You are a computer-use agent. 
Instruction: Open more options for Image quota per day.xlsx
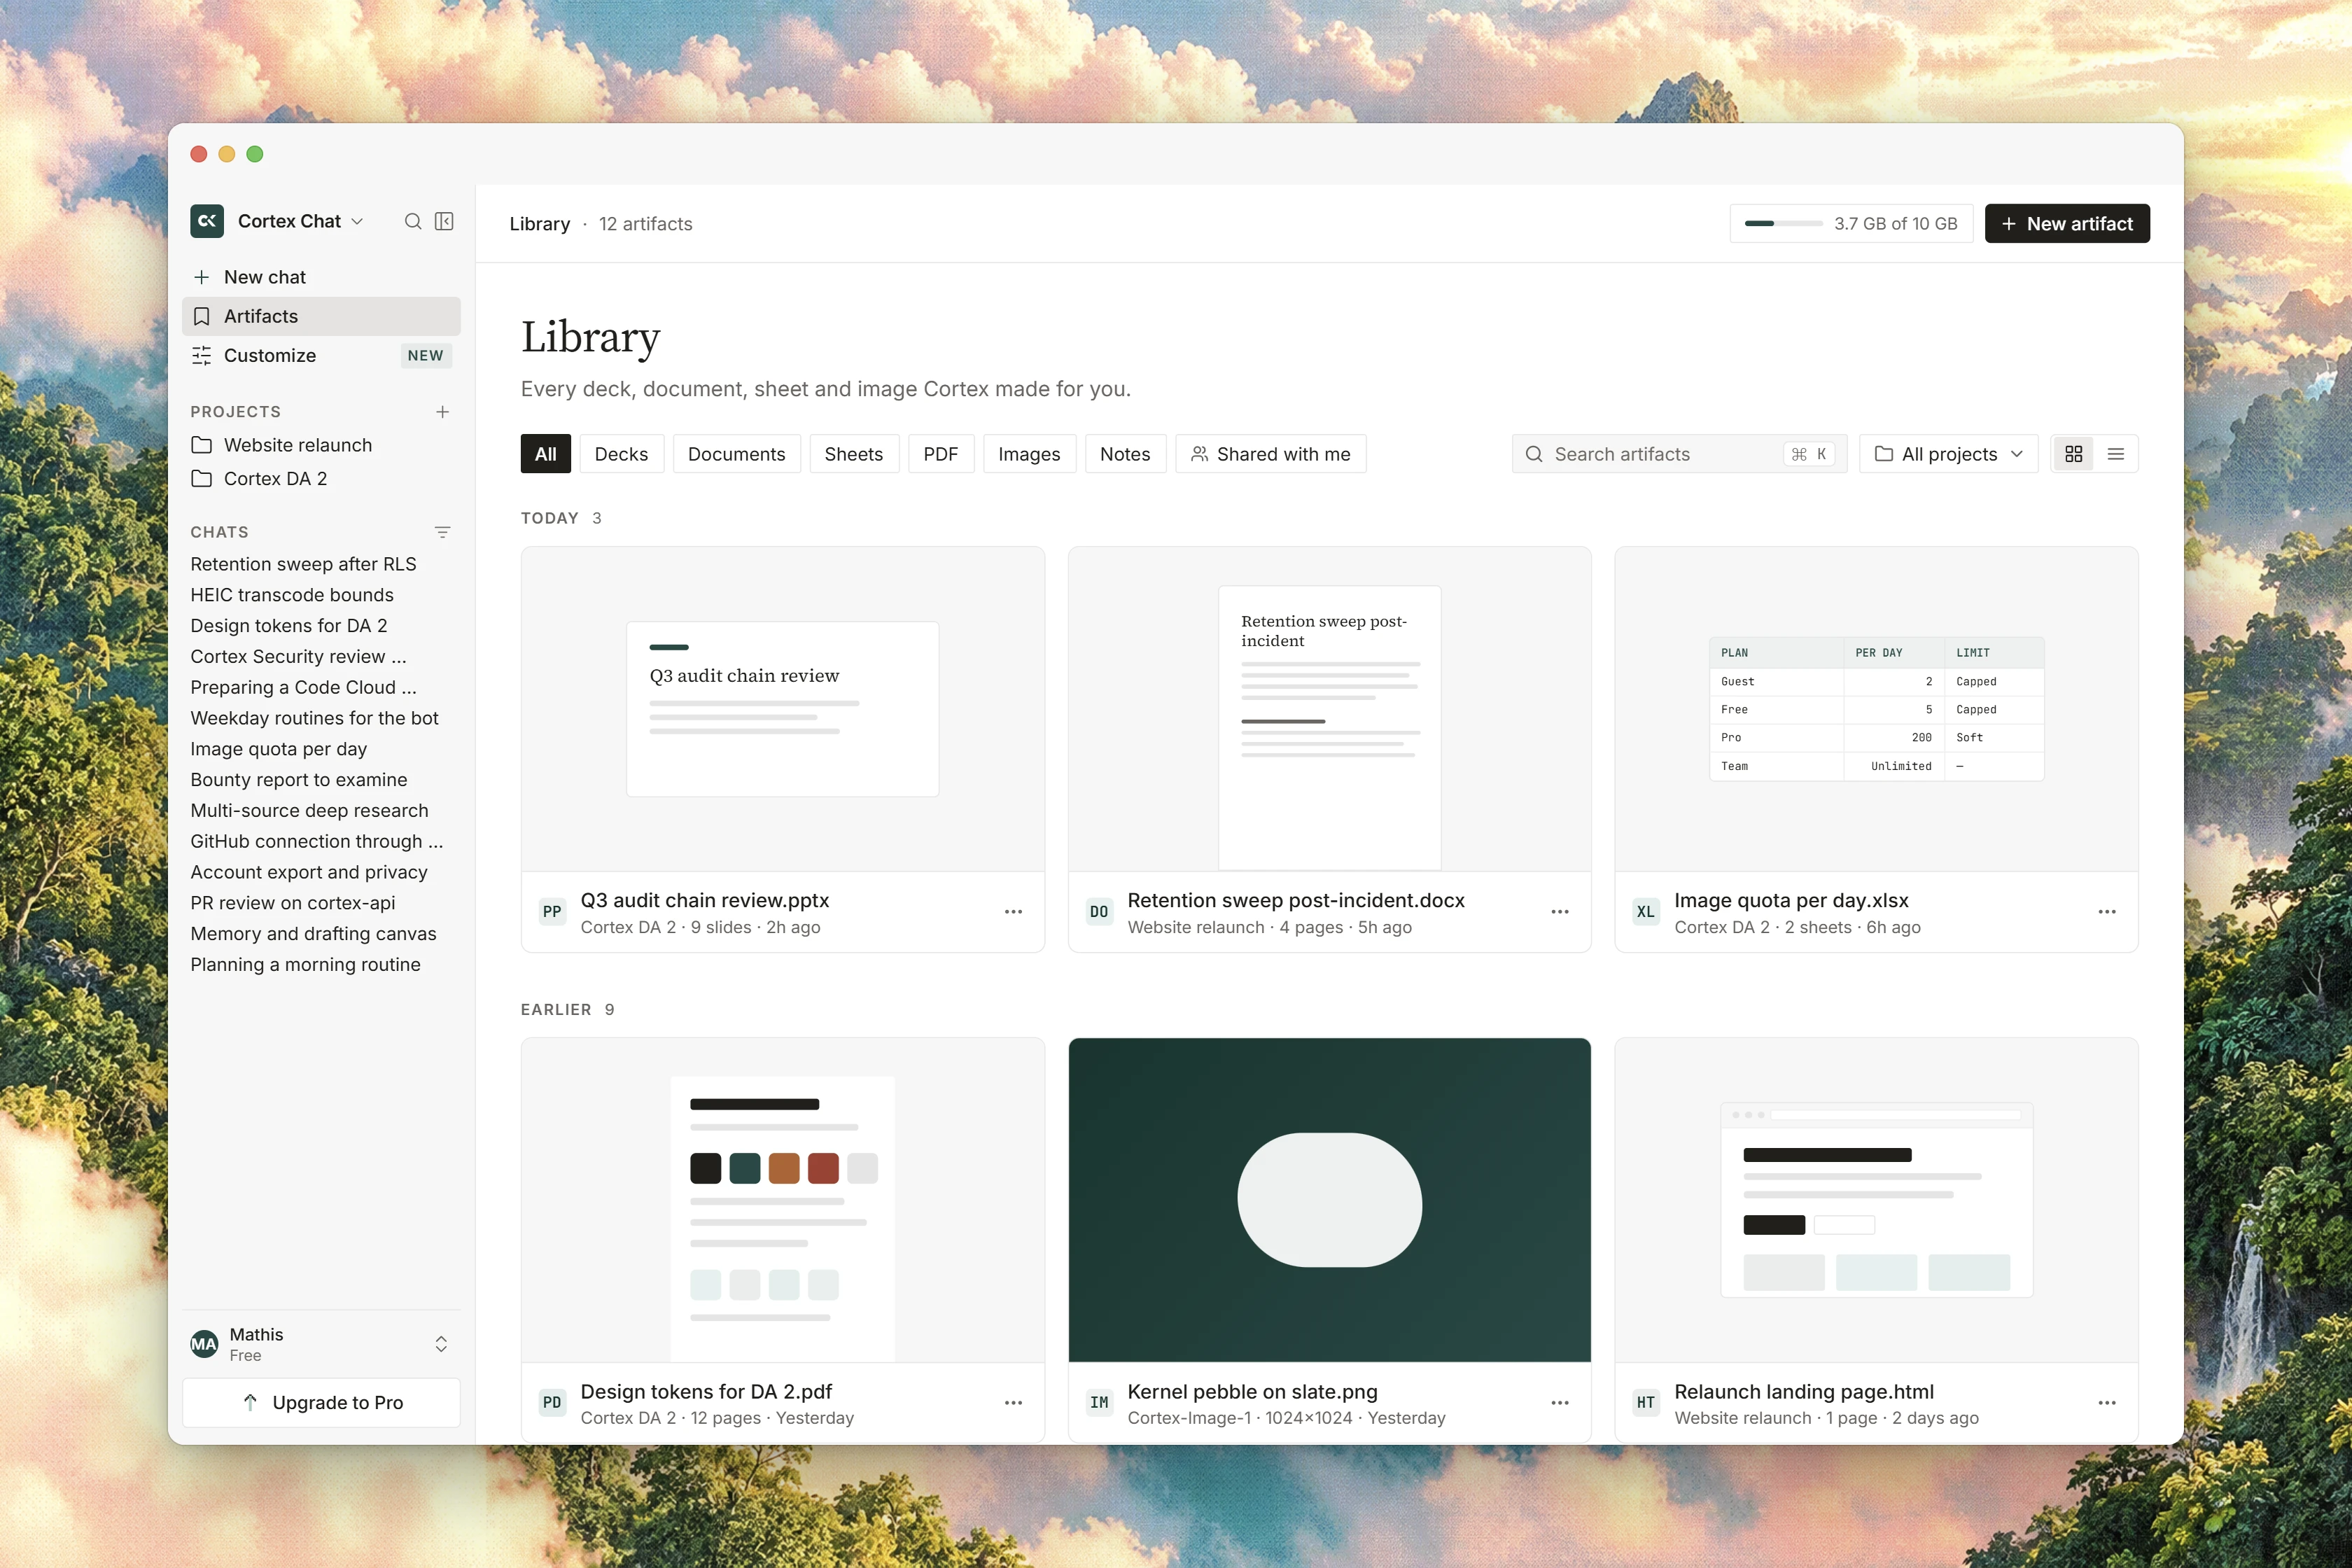click(x=2107, y=912)
